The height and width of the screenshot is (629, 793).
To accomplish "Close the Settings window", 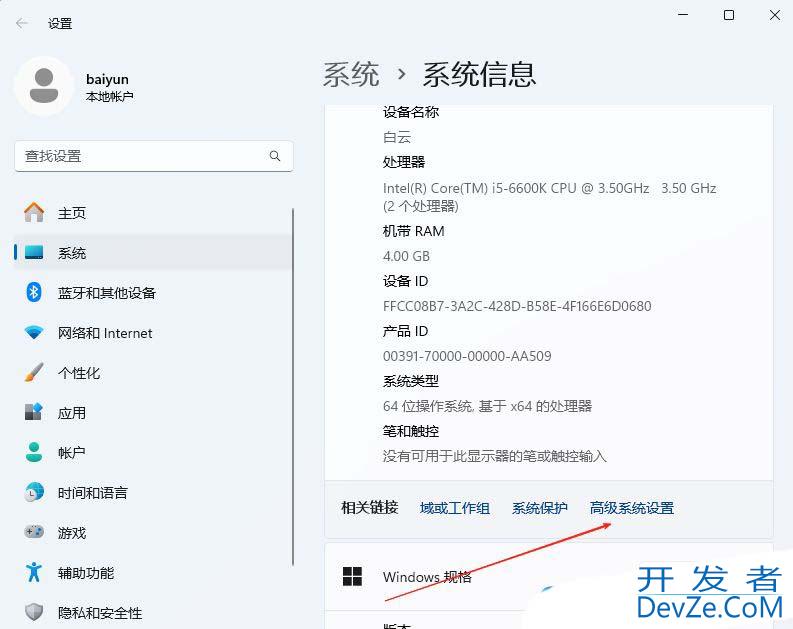I will [774, 15].
